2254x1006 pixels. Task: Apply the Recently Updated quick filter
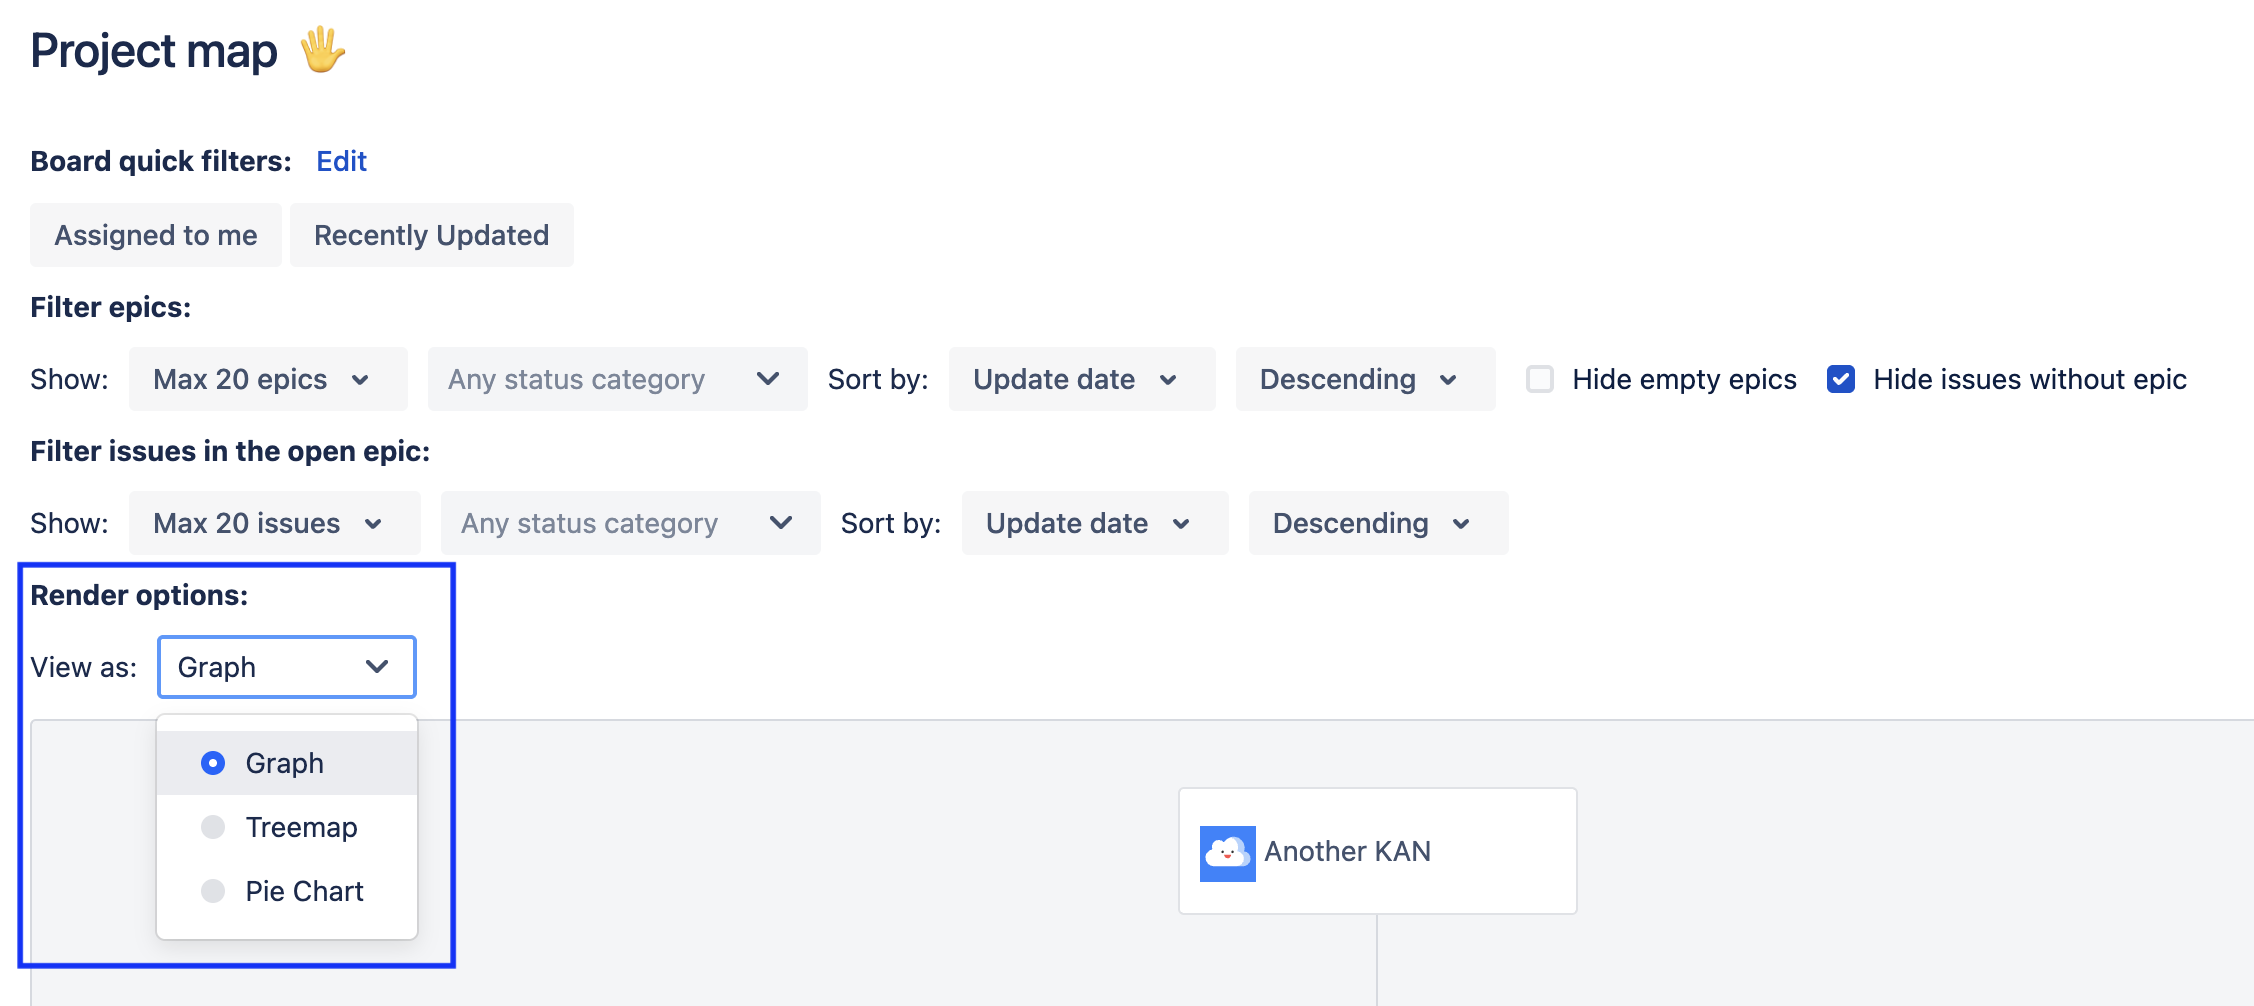click(431, 235)
